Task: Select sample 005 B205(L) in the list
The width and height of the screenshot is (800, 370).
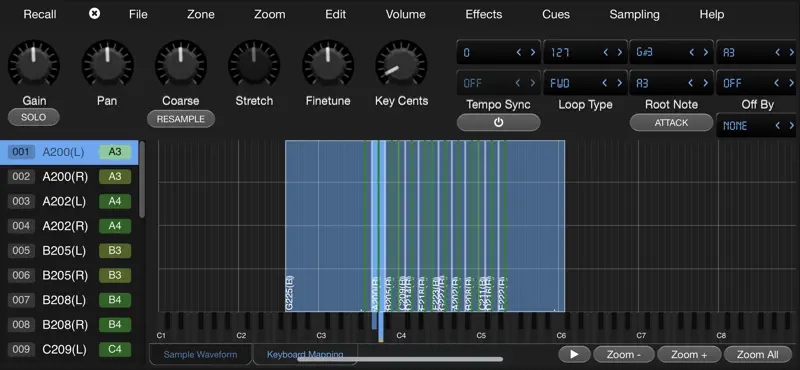Action: click(69, 251)
